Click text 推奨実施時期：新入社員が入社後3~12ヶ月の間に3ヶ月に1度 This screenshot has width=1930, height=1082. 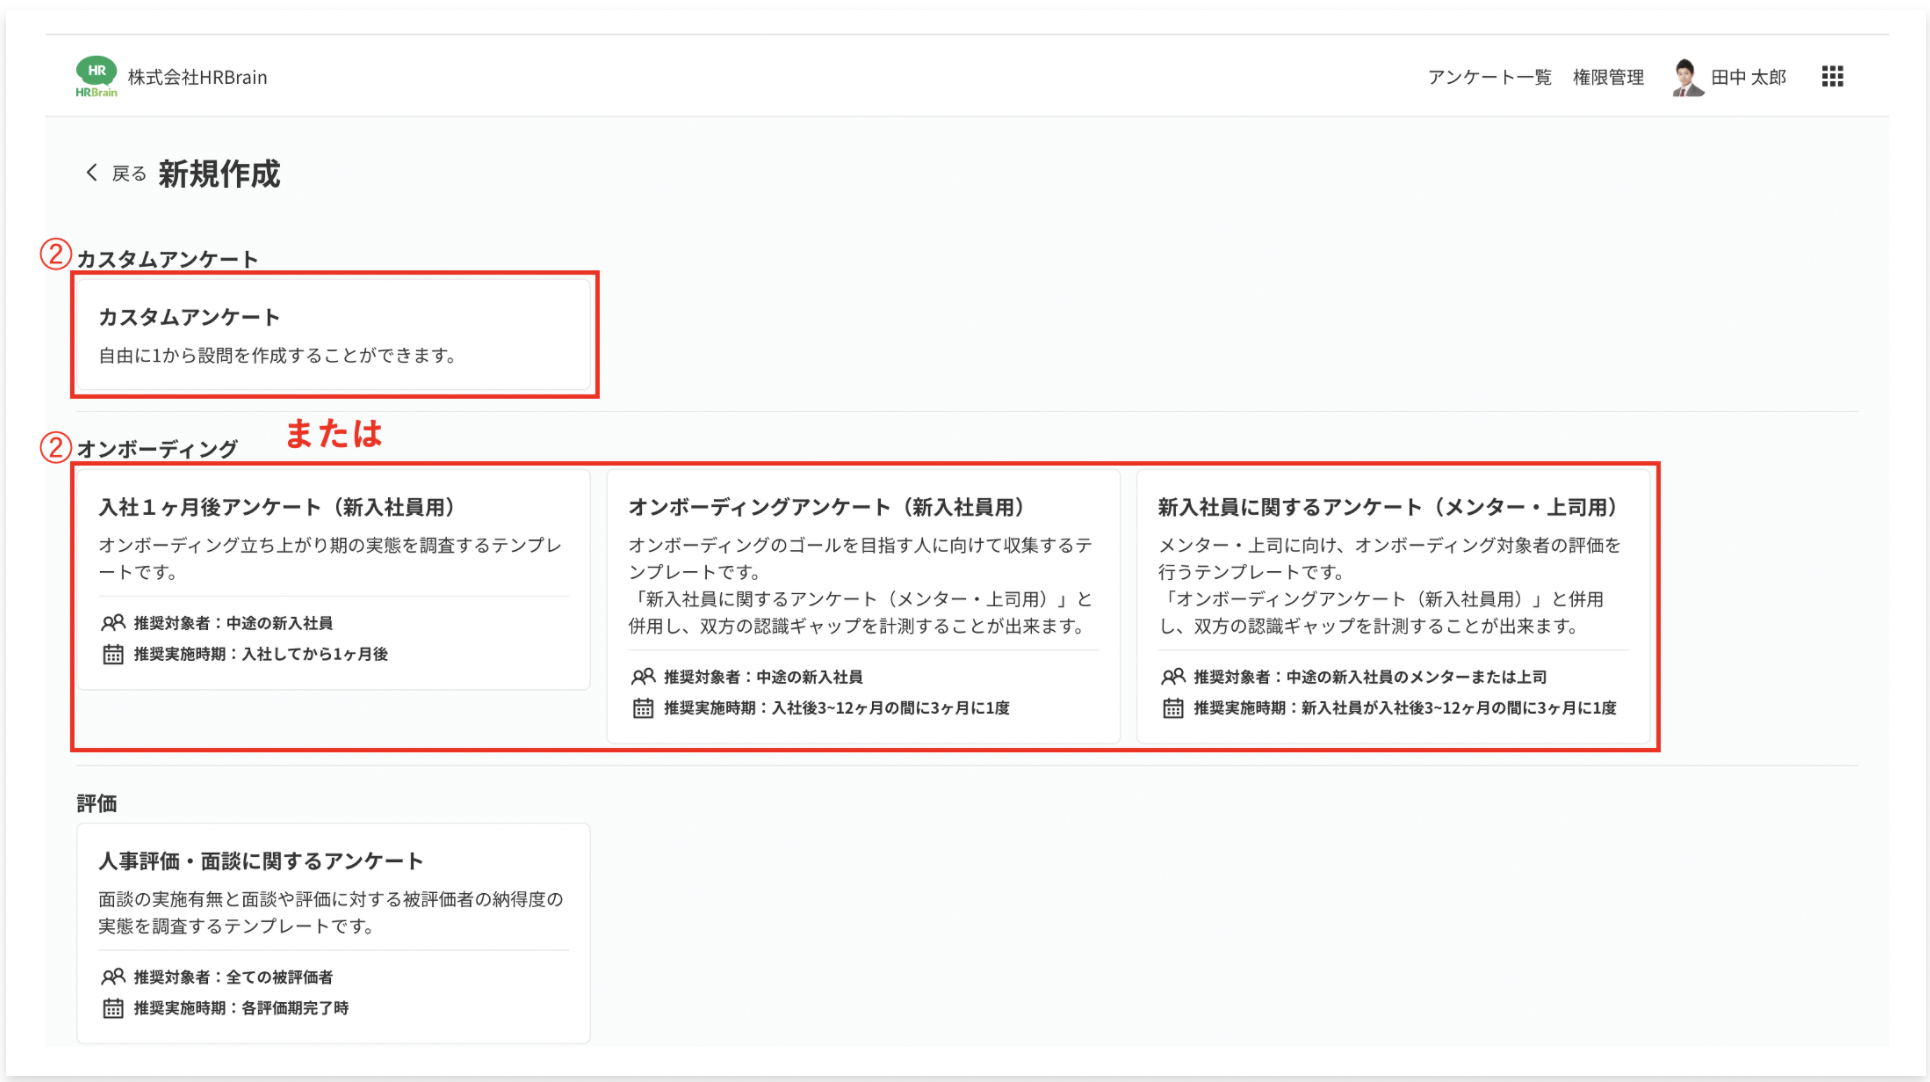click(x=1405, y=708)
